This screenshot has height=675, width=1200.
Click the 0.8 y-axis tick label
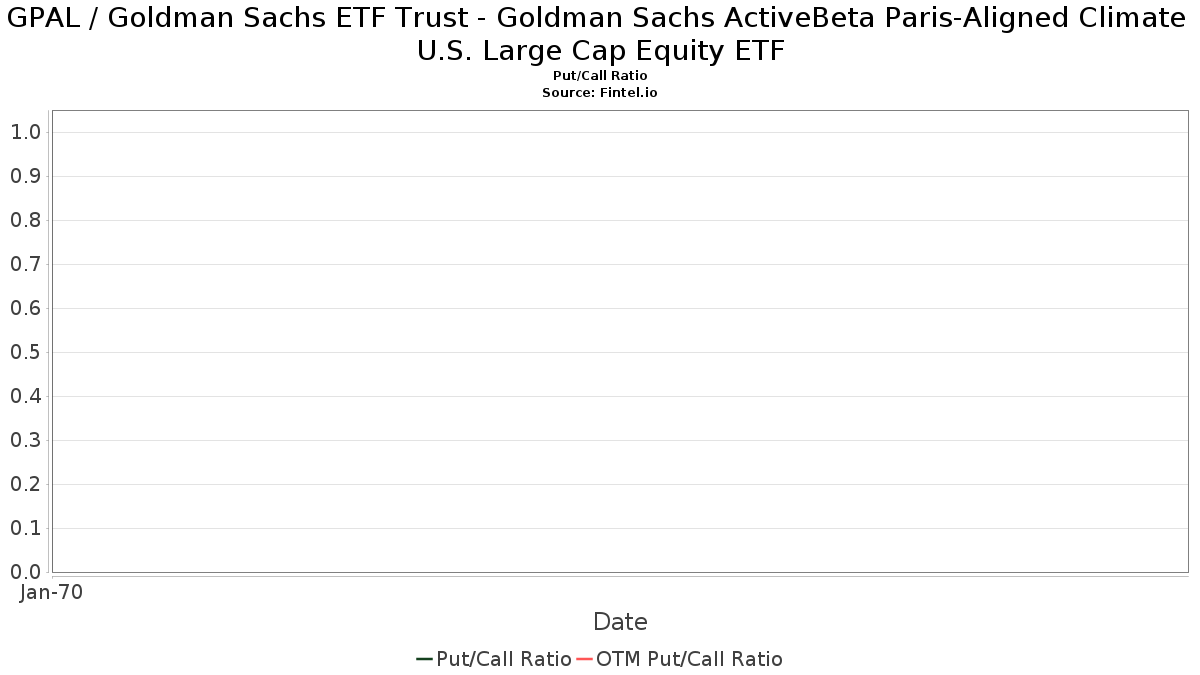coord(25,220)
